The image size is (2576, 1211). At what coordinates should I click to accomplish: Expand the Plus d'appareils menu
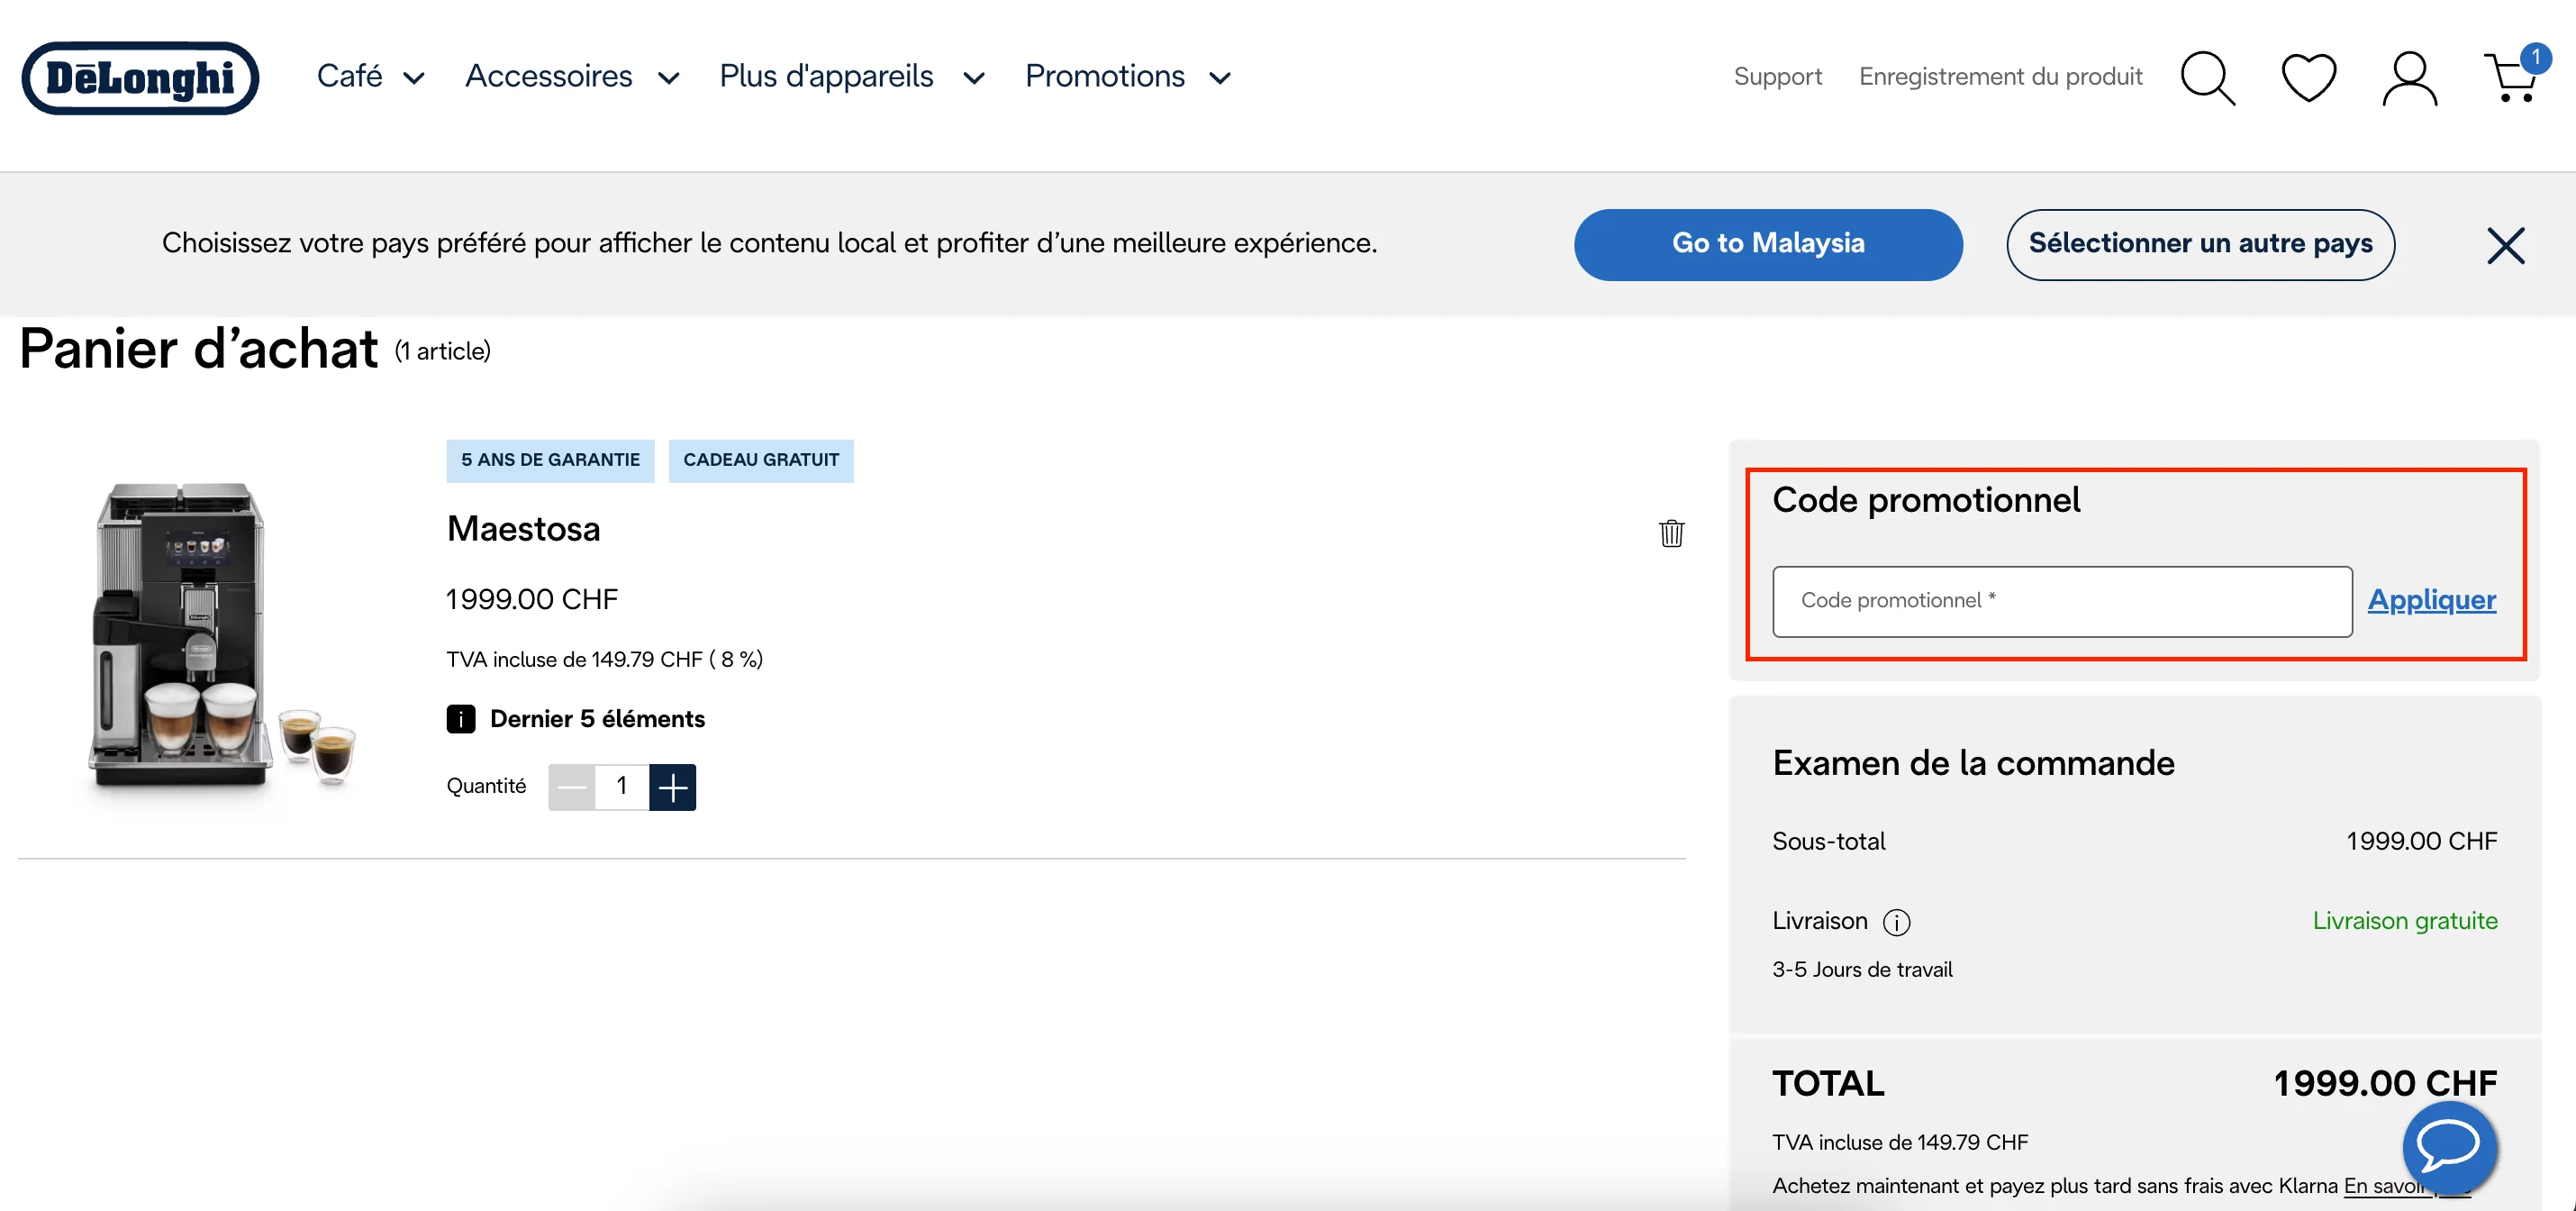[852, 77]
